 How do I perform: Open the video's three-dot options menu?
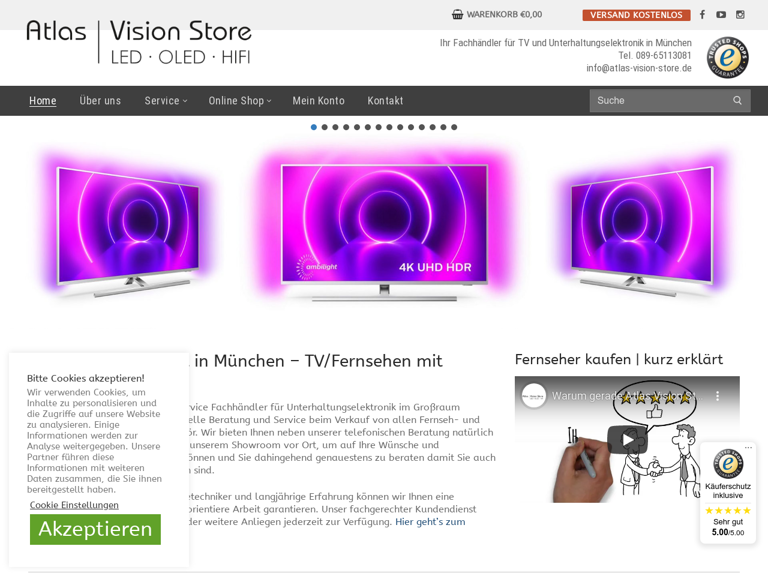(718, 396)
